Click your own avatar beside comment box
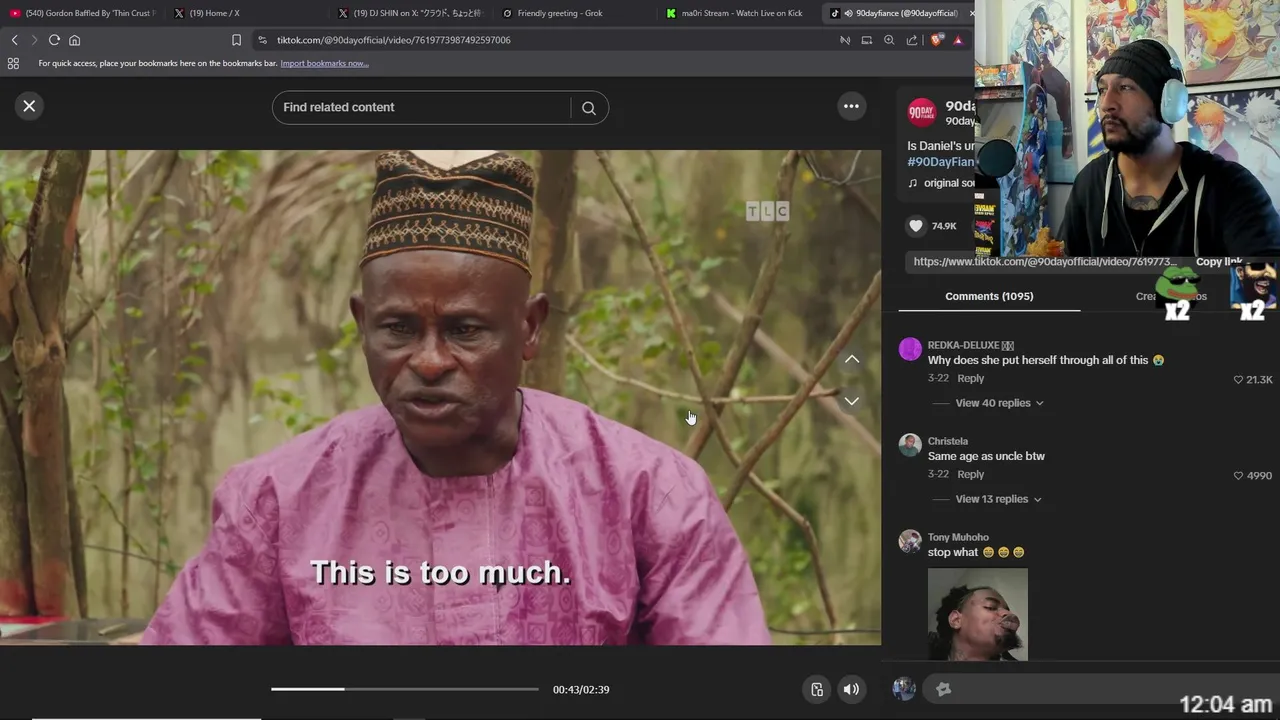 tap(904, 689)
